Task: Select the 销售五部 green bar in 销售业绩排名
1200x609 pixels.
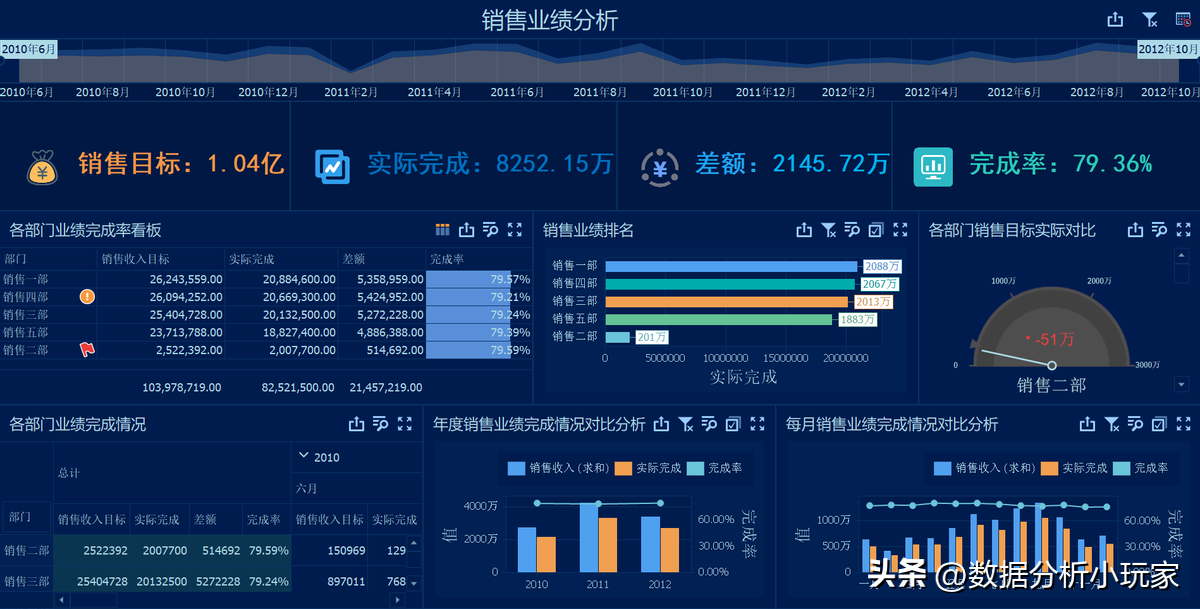Action: (x=718, y=319)
